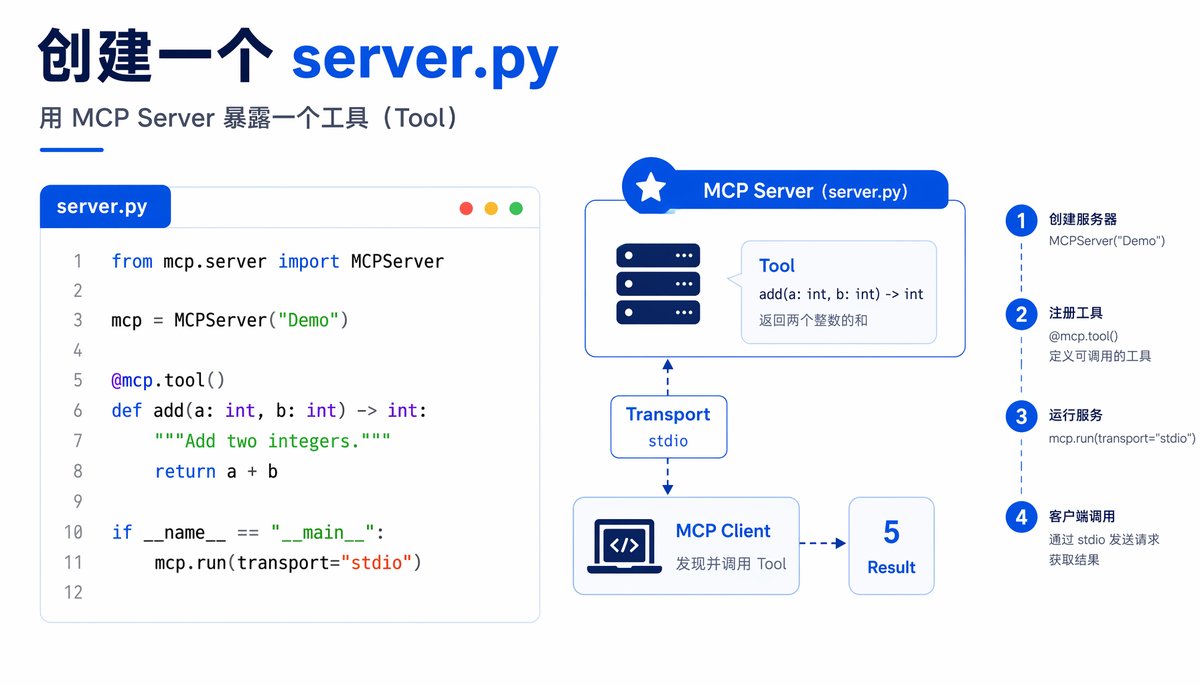The width and height of the screenshot is (1200, 685).
Task: Click the slide title 'server.py' in blue
Action: [425, 60]
